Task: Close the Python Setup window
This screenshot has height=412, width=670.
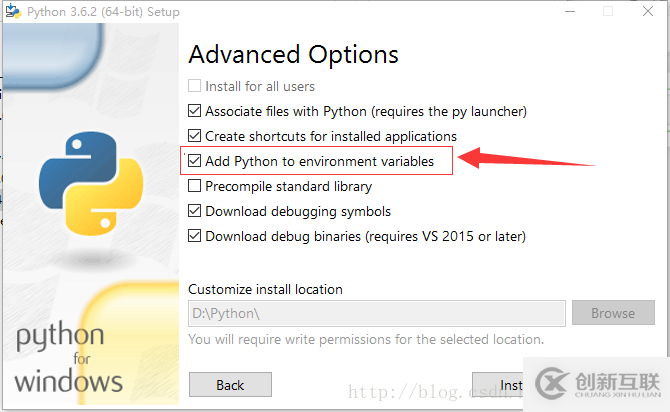Action: click(648, 11)
